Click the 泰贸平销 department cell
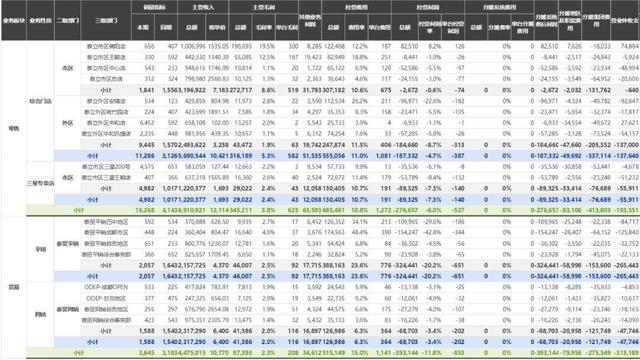Image resolution: width=640 pixels, height=360 pixels. 68,243
